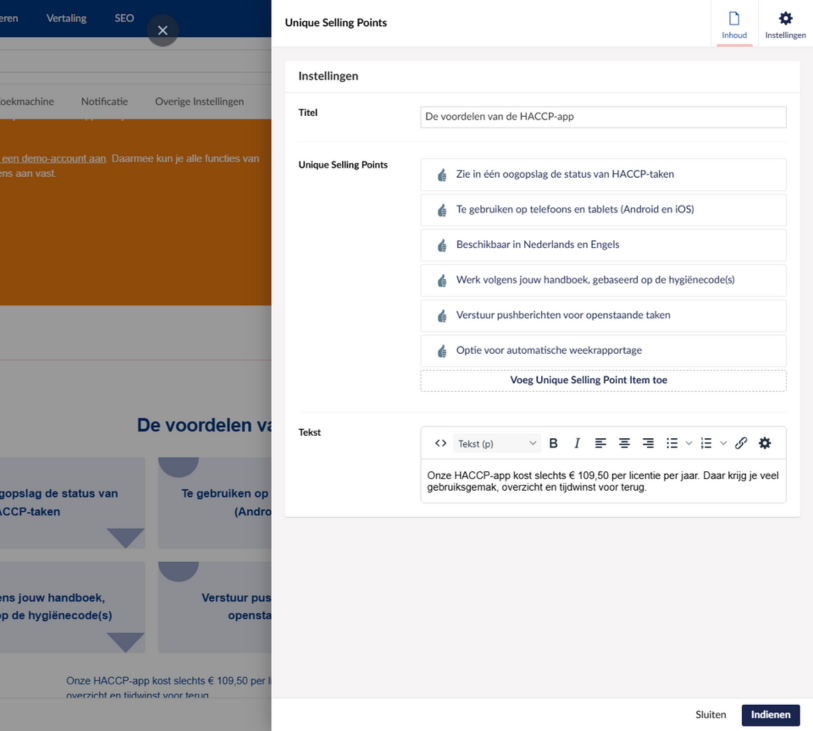Close the side panel with X button
The image size is (813, 731).
(163, 30)
